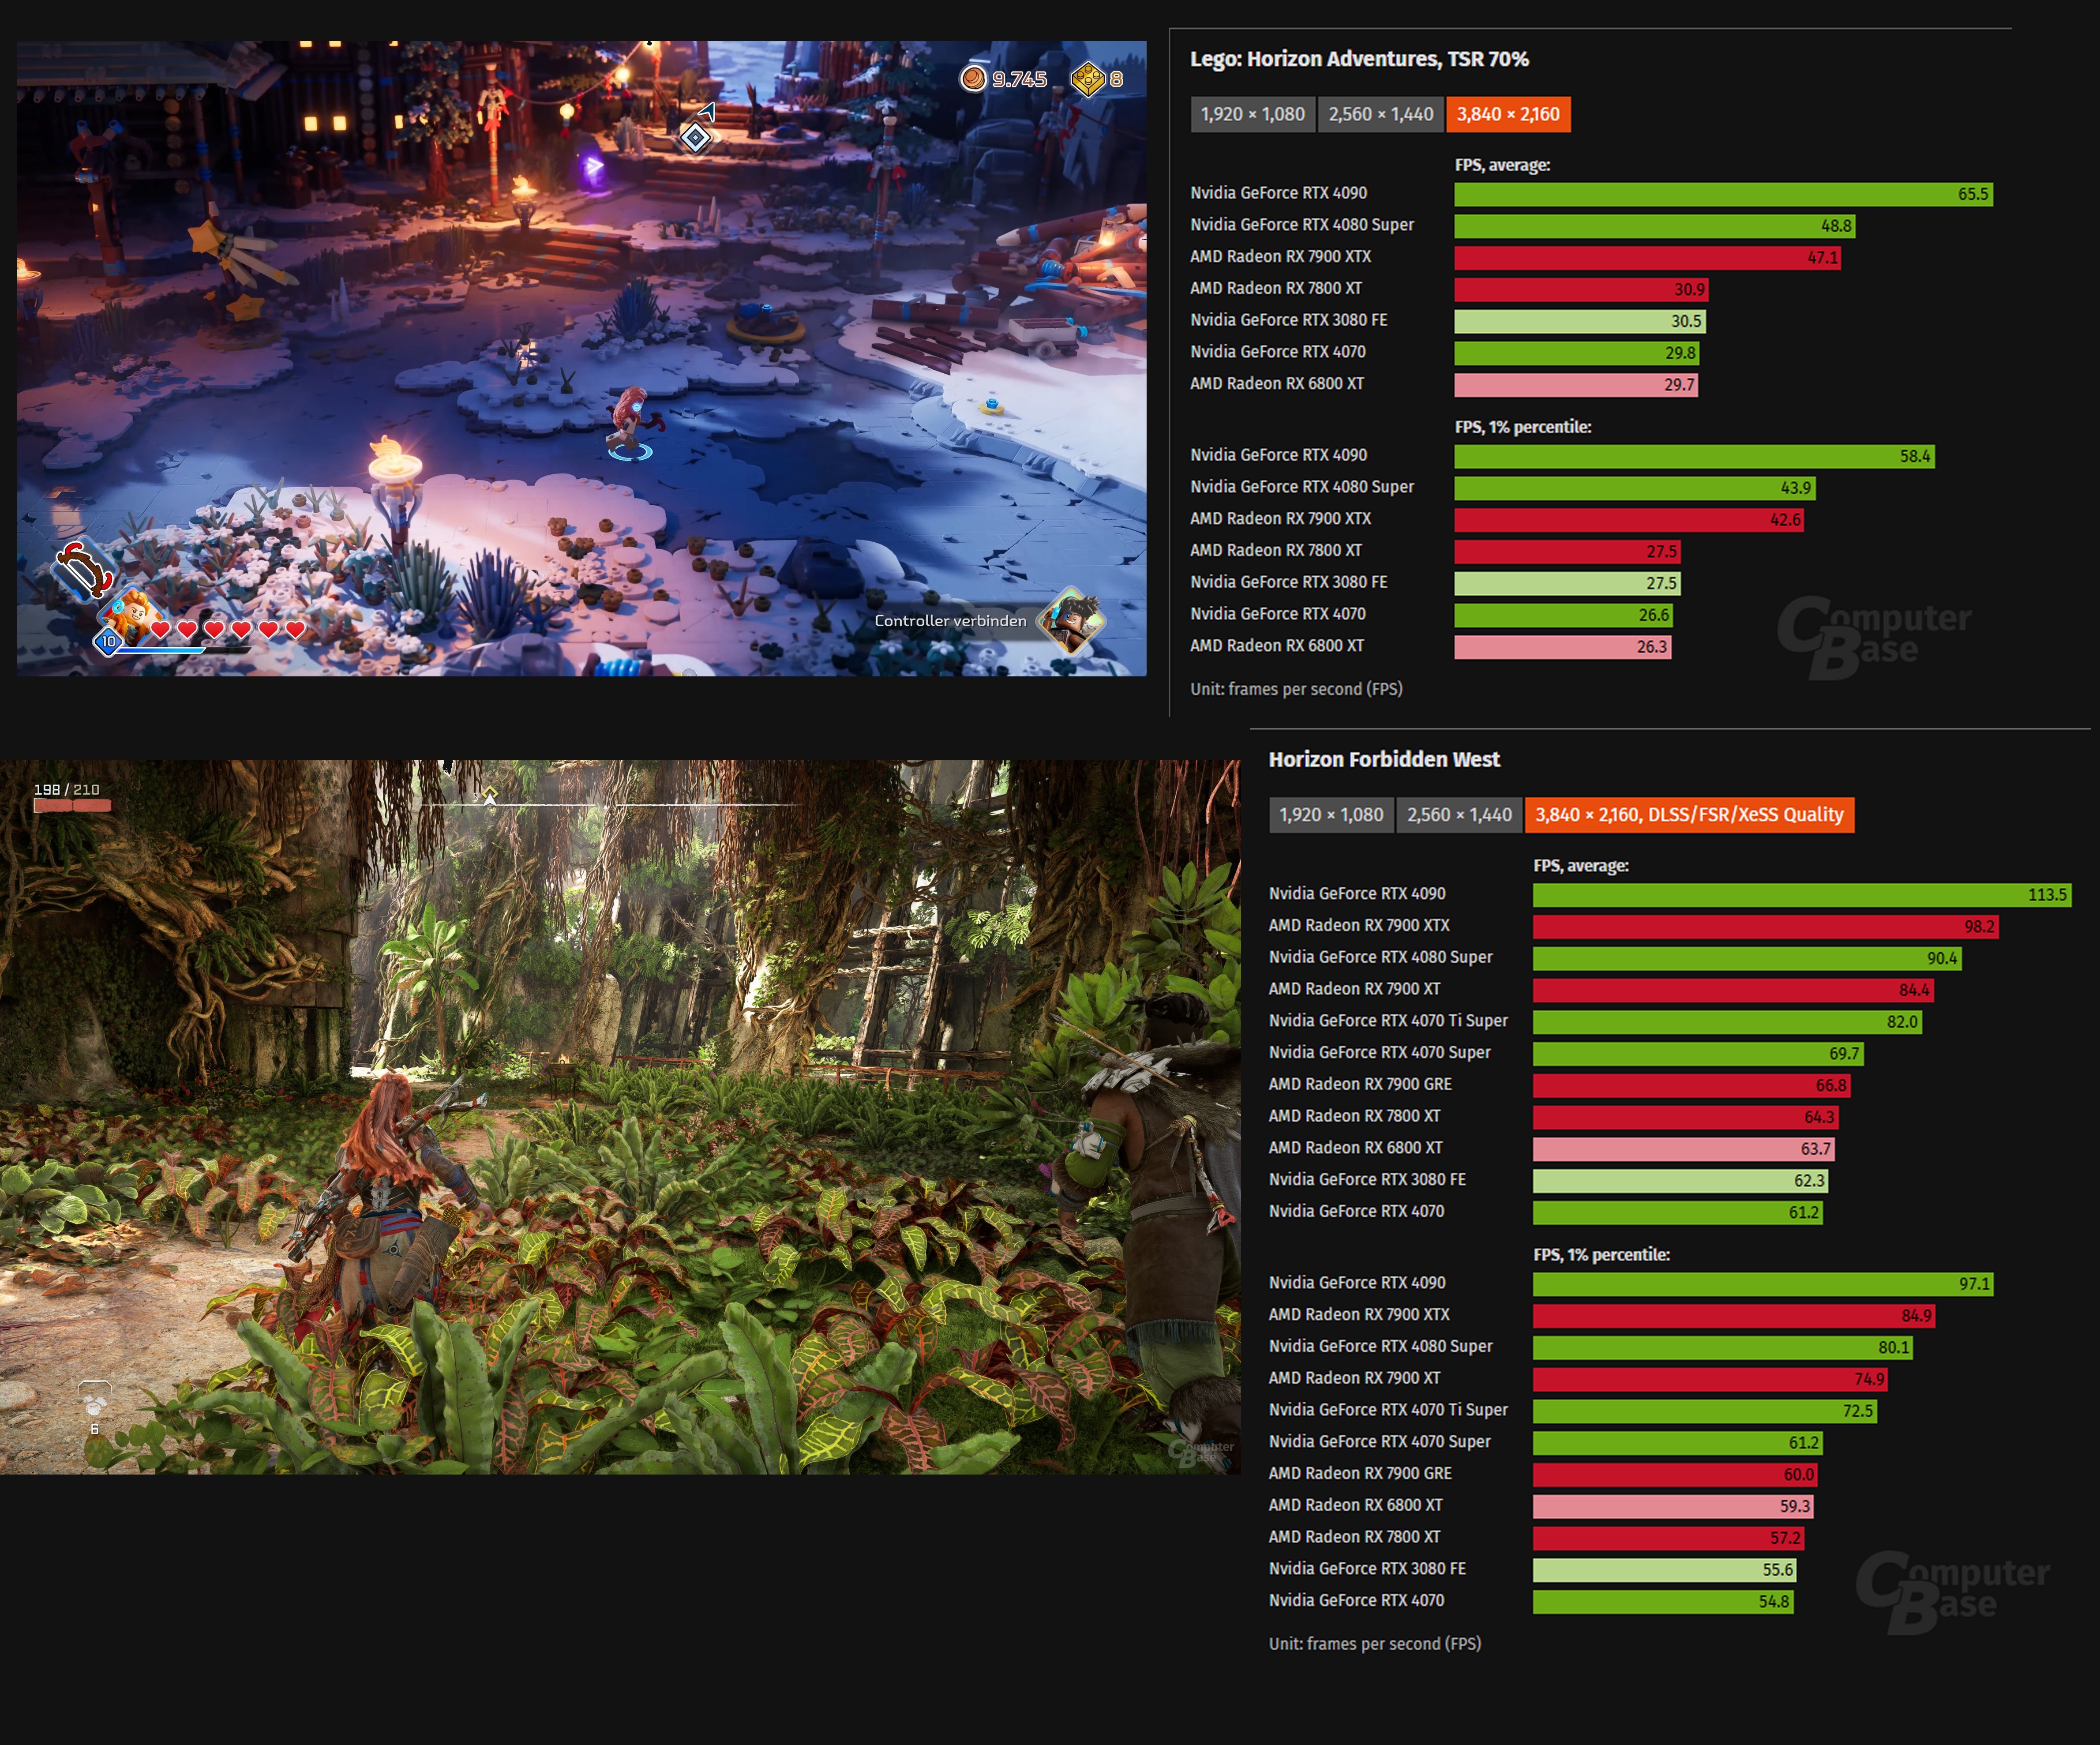This screenshot has height=1745, width=2100.
Task: Select 1,920 × 1,080 tab in Lego chart
Action: click(x=1252, y=114)
